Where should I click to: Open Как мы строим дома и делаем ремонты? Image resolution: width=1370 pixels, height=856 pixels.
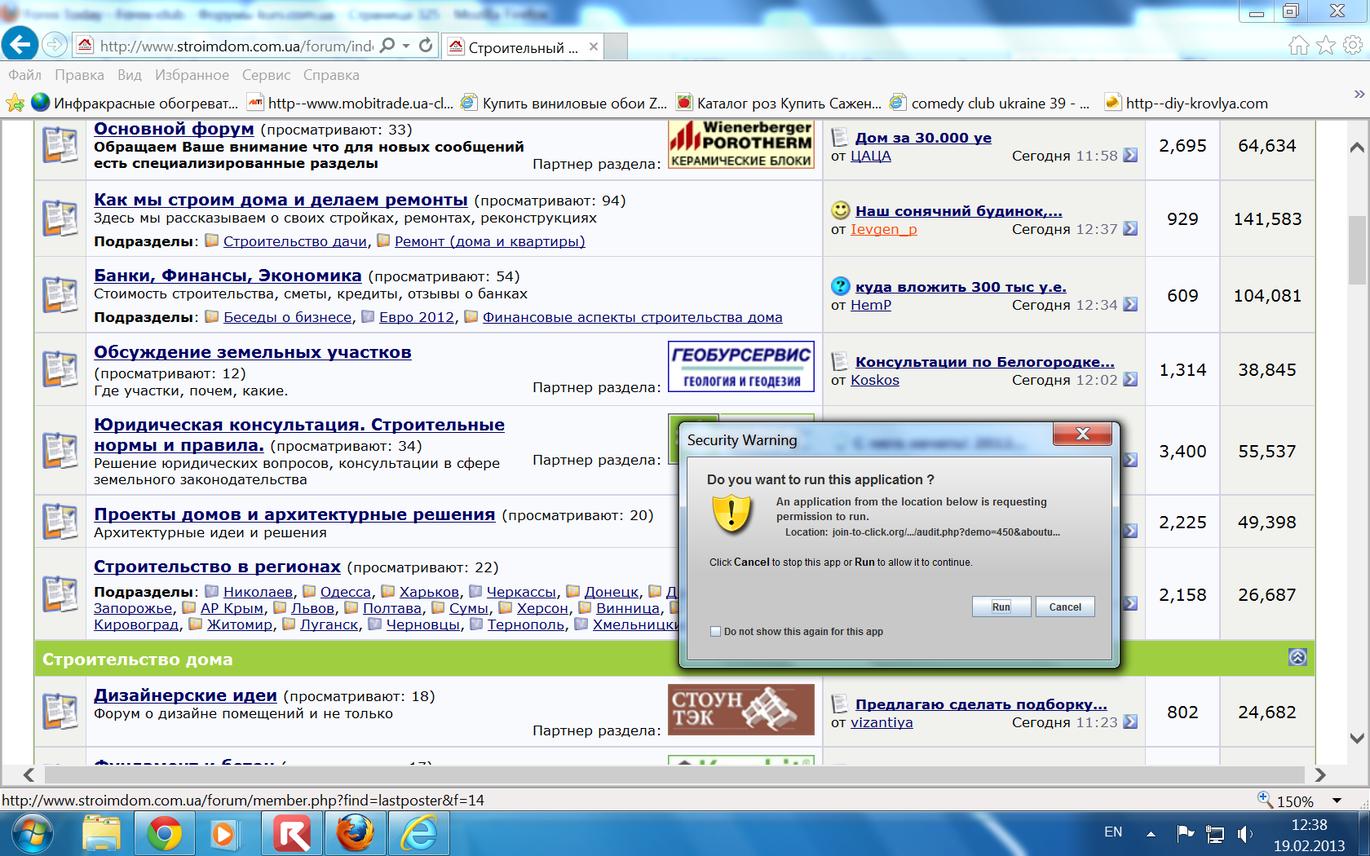281,199
